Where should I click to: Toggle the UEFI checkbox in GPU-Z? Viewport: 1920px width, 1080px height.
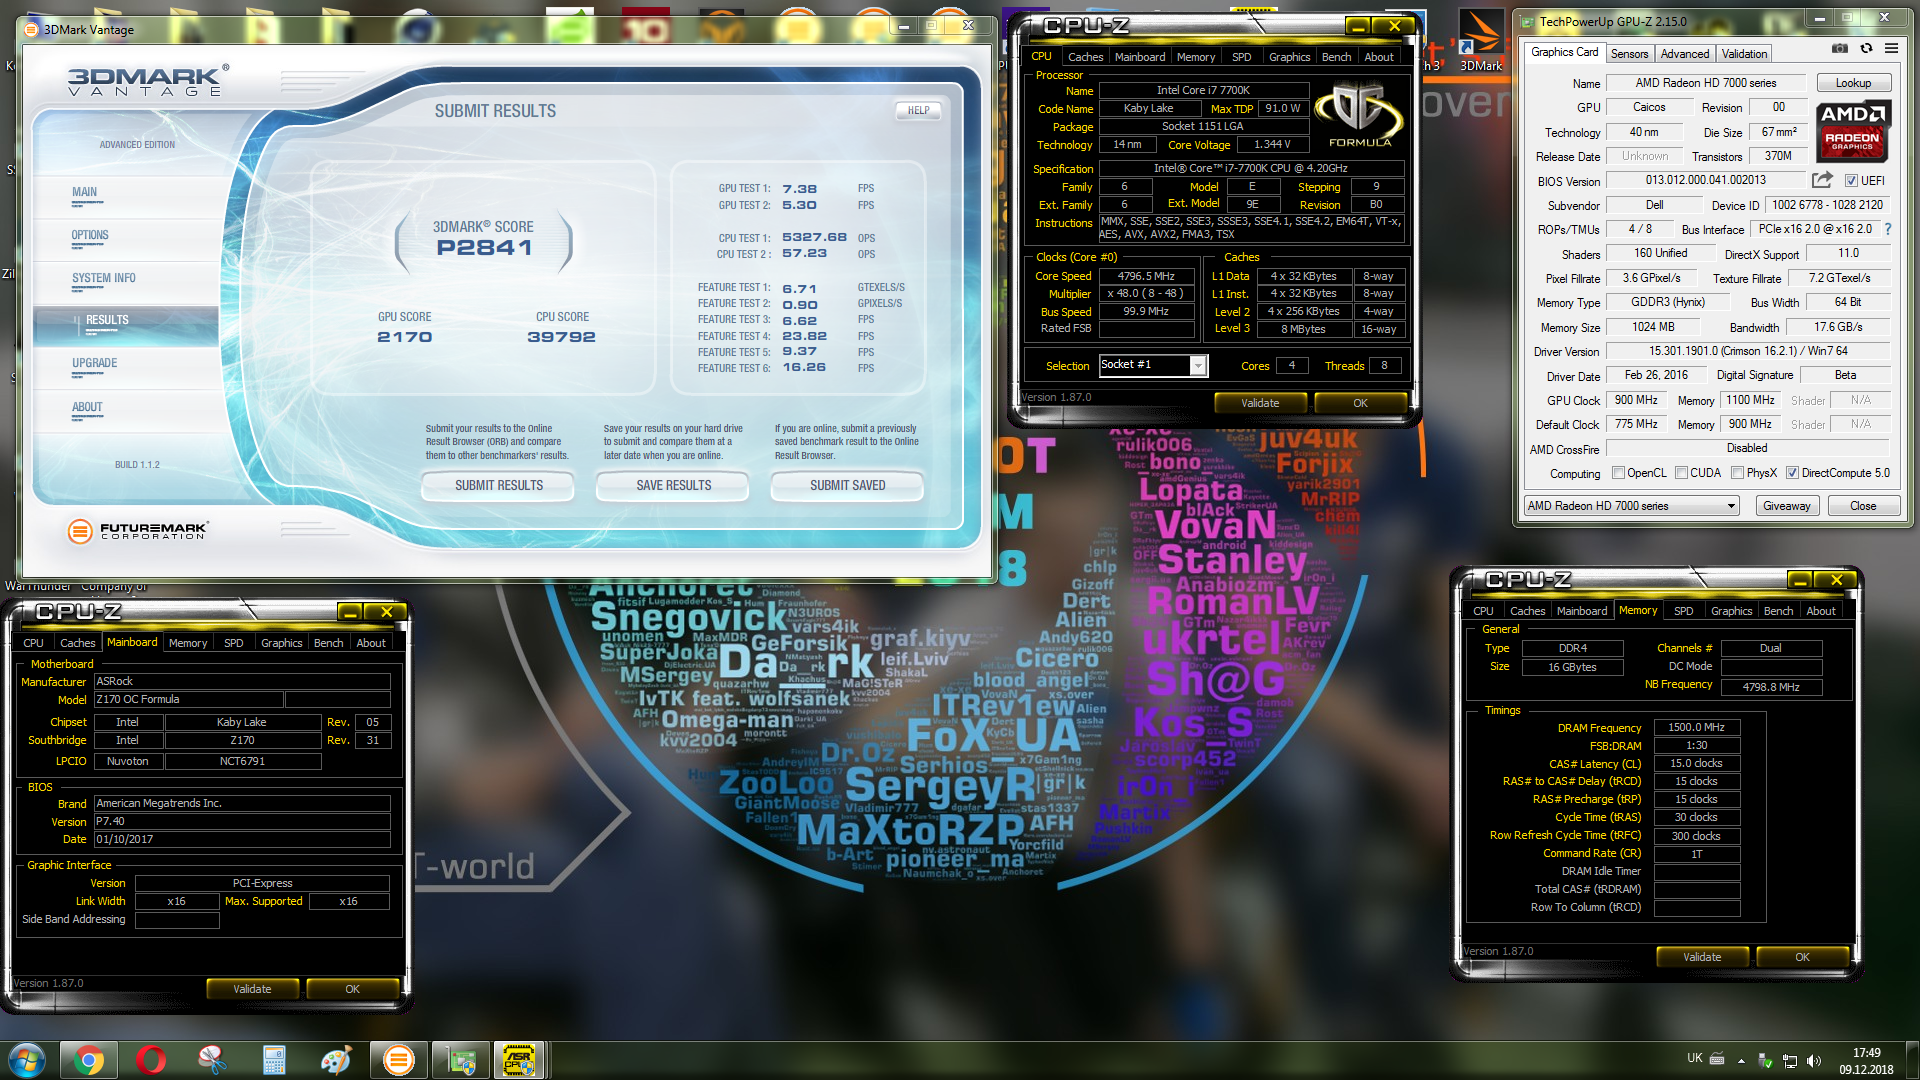click(x=1851, y=181)
